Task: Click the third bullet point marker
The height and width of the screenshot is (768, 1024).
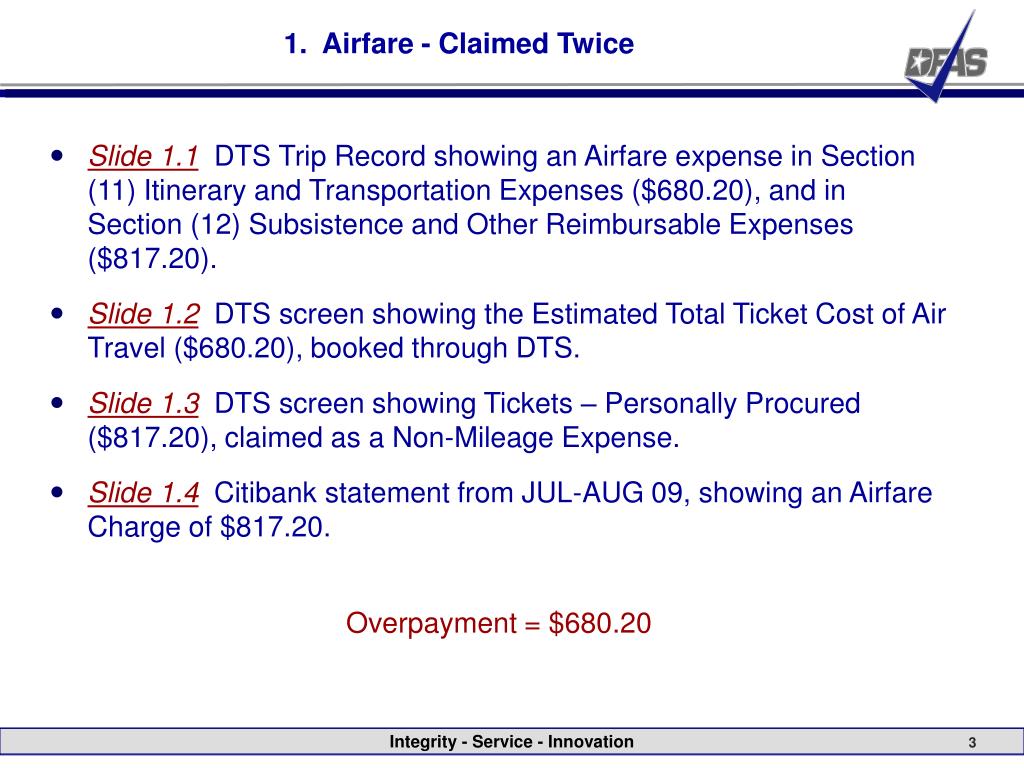Action: [x=57, y=403]
